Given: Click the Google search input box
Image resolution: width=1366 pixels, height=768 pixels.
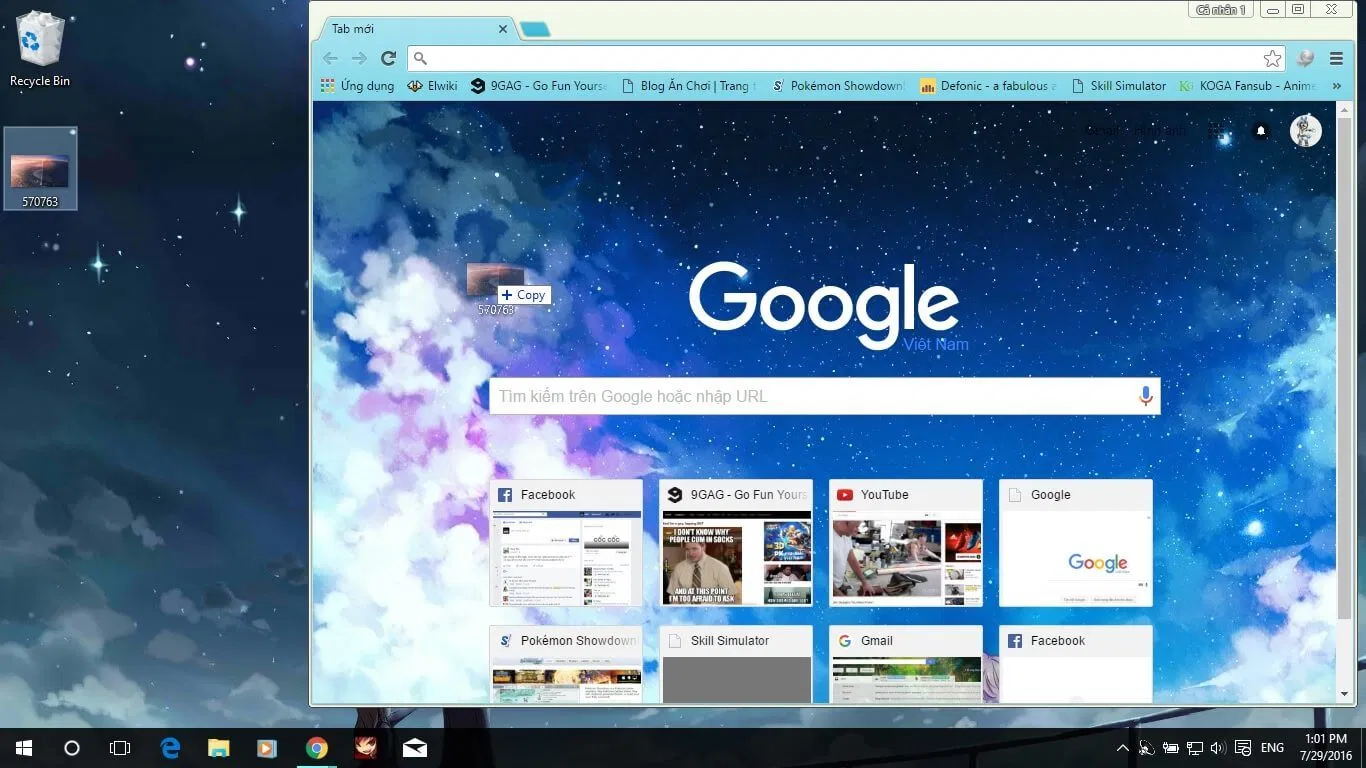Looking at the screenshot, I should point(810,396).
